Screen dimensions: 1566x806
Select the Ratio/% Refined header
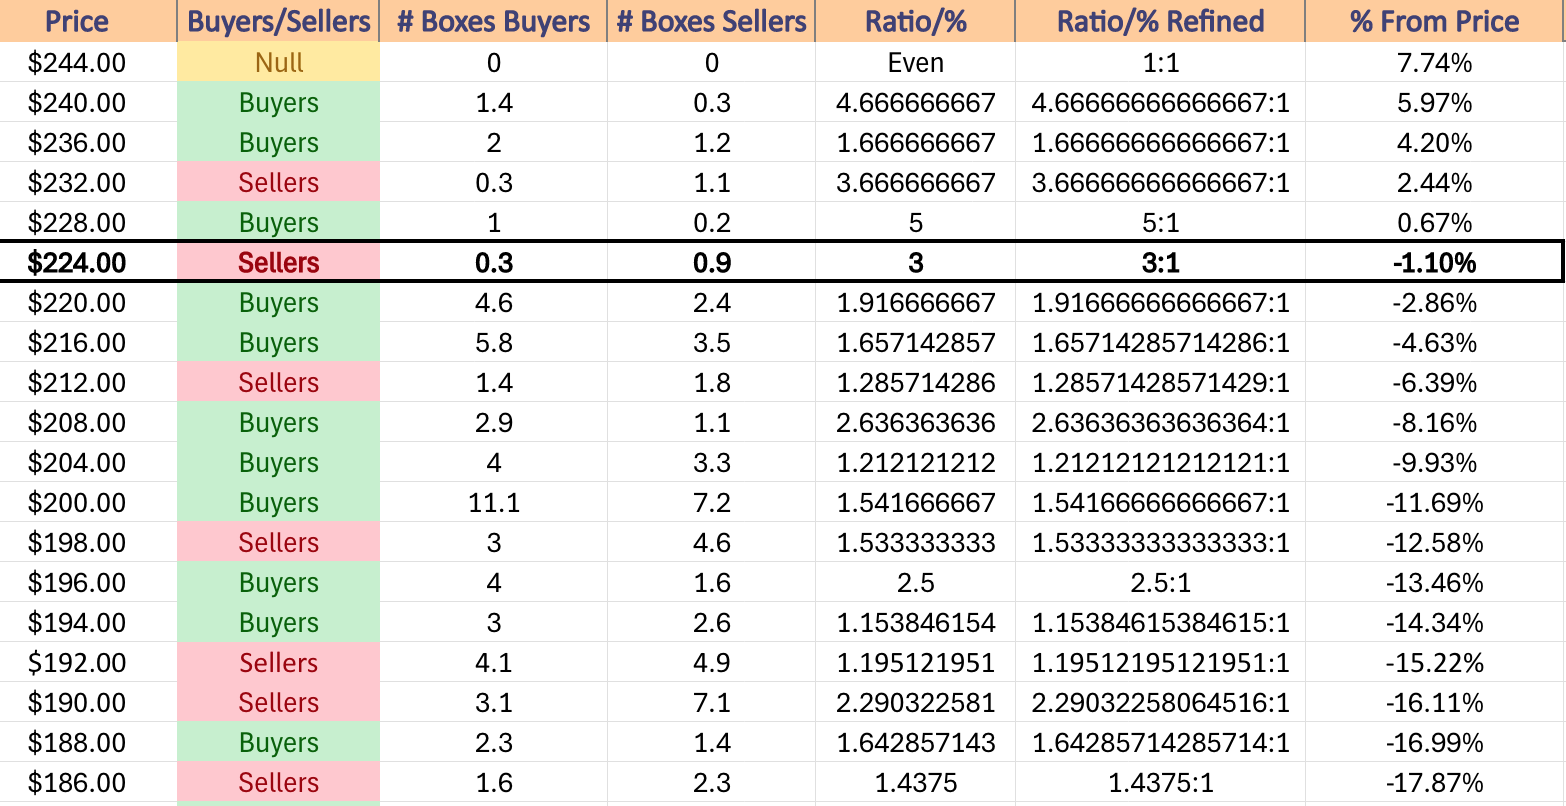(1160, 21)
